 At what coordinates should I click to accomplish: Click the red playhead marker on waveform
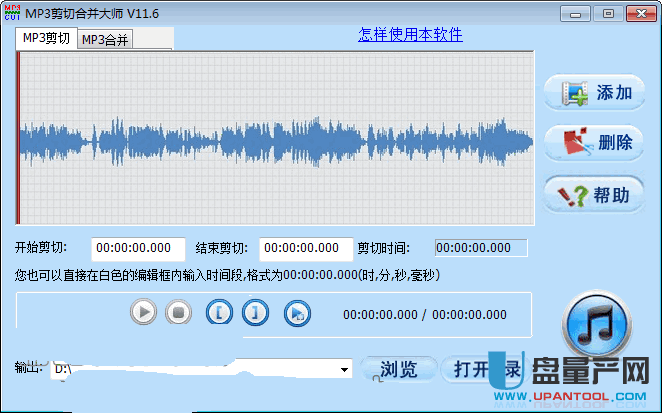(x=18, y=138)
